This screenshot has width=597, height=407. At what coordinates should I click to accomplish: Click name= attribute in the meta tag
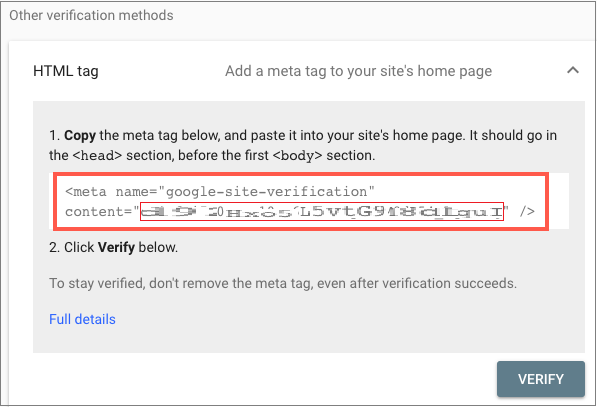pyautogui.click(x=136, y=192)
